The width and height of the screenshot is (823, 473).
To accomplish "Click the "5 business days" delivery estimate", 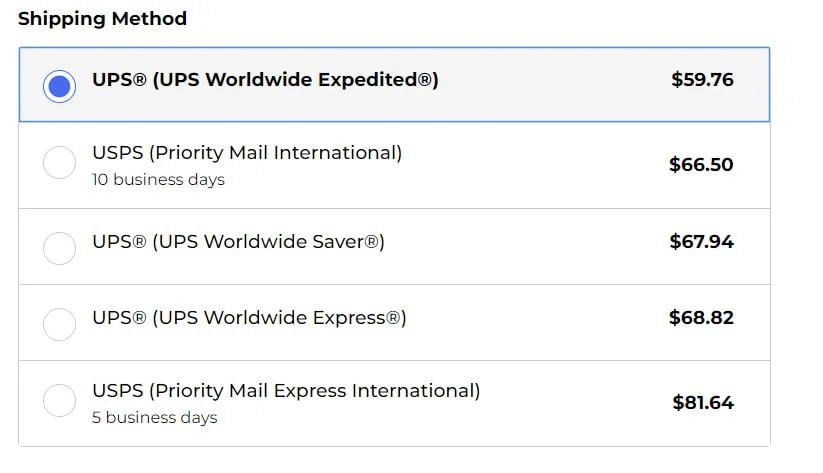I will 154,417.
